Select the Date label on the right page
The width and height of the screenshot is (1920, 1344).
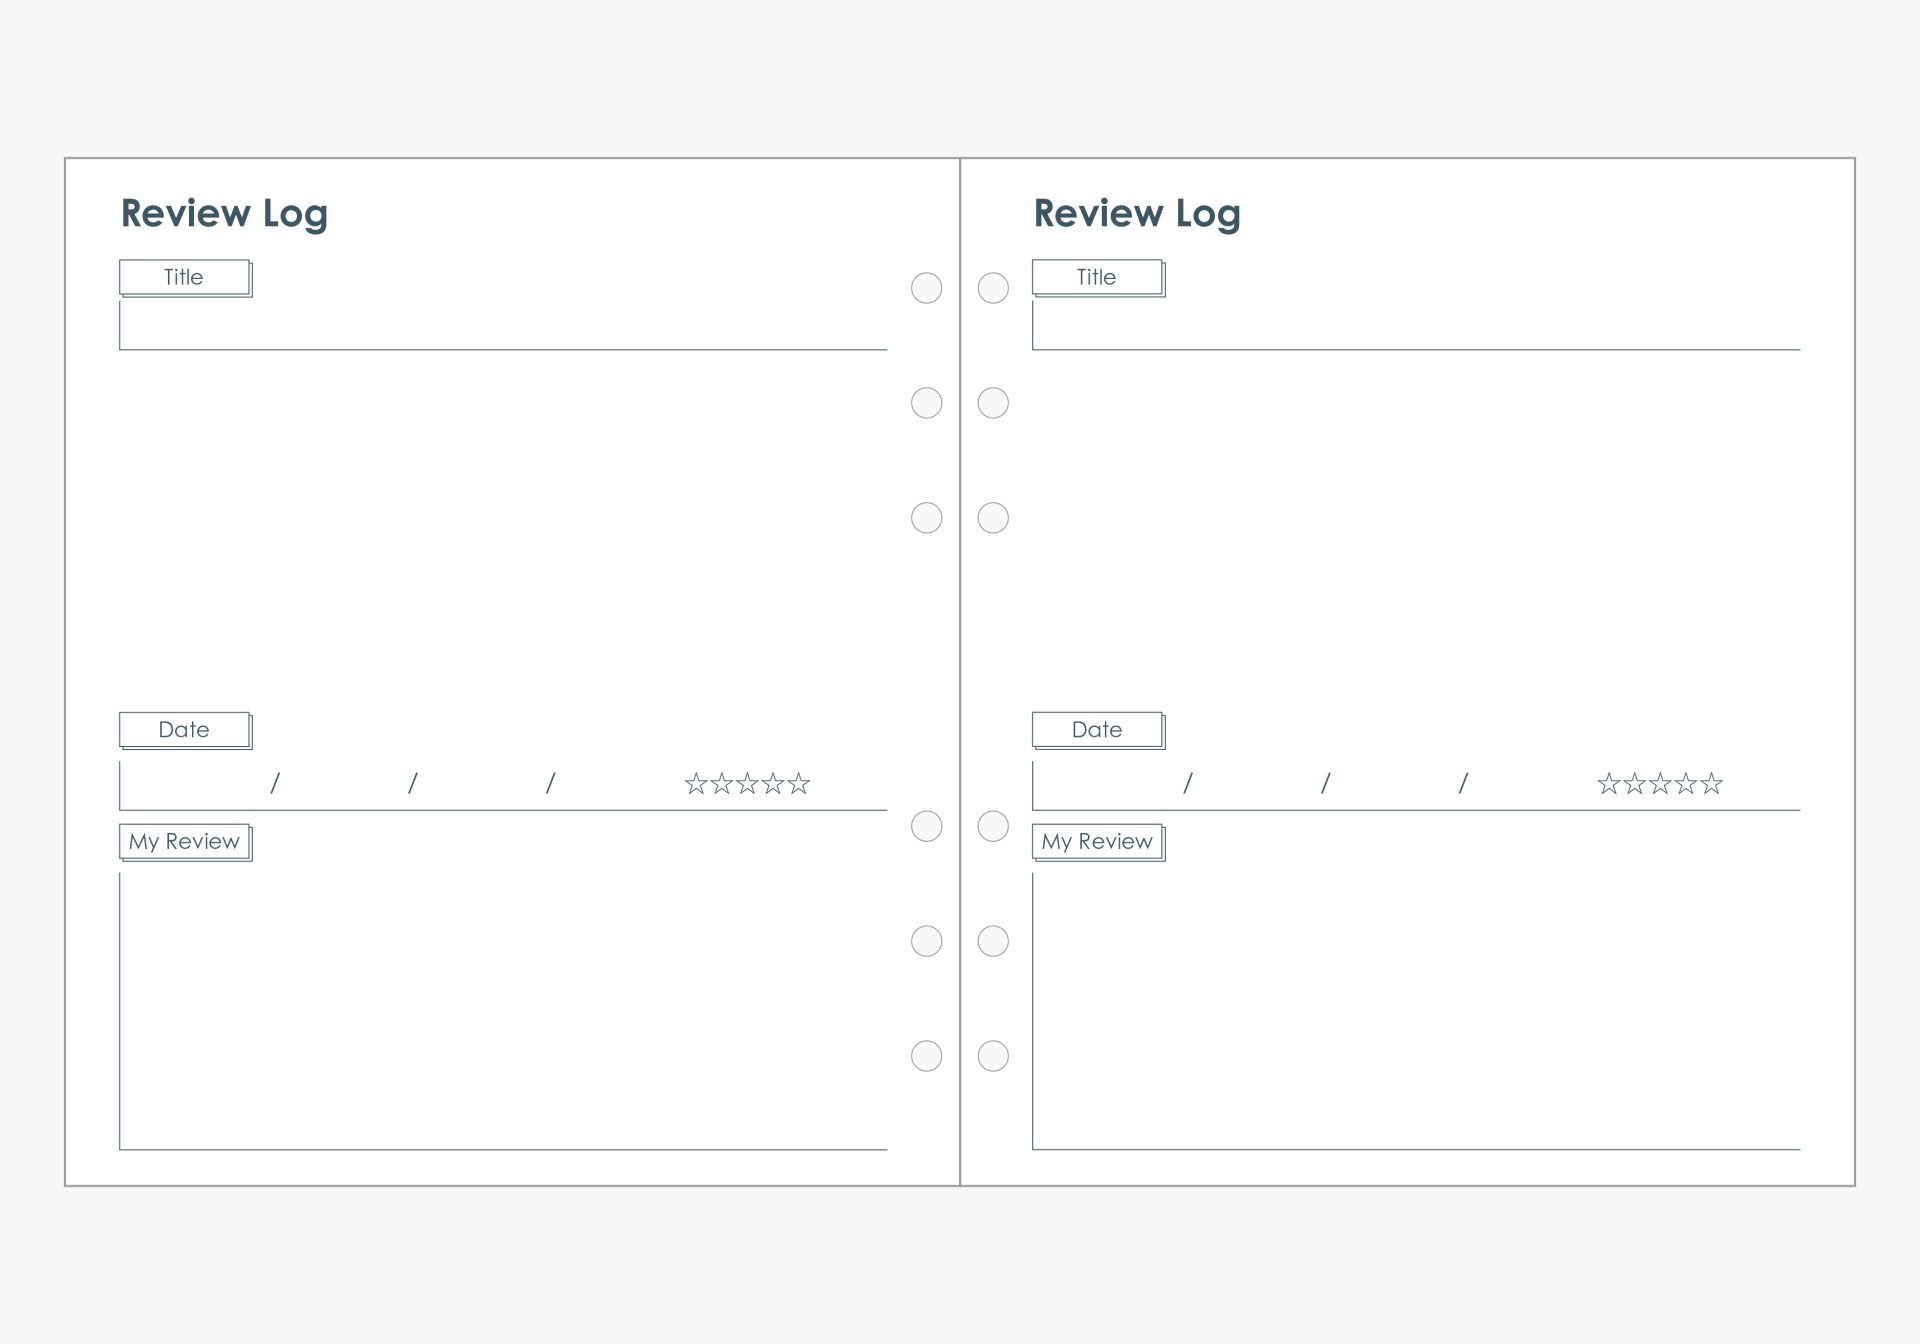click(1097, 730)
